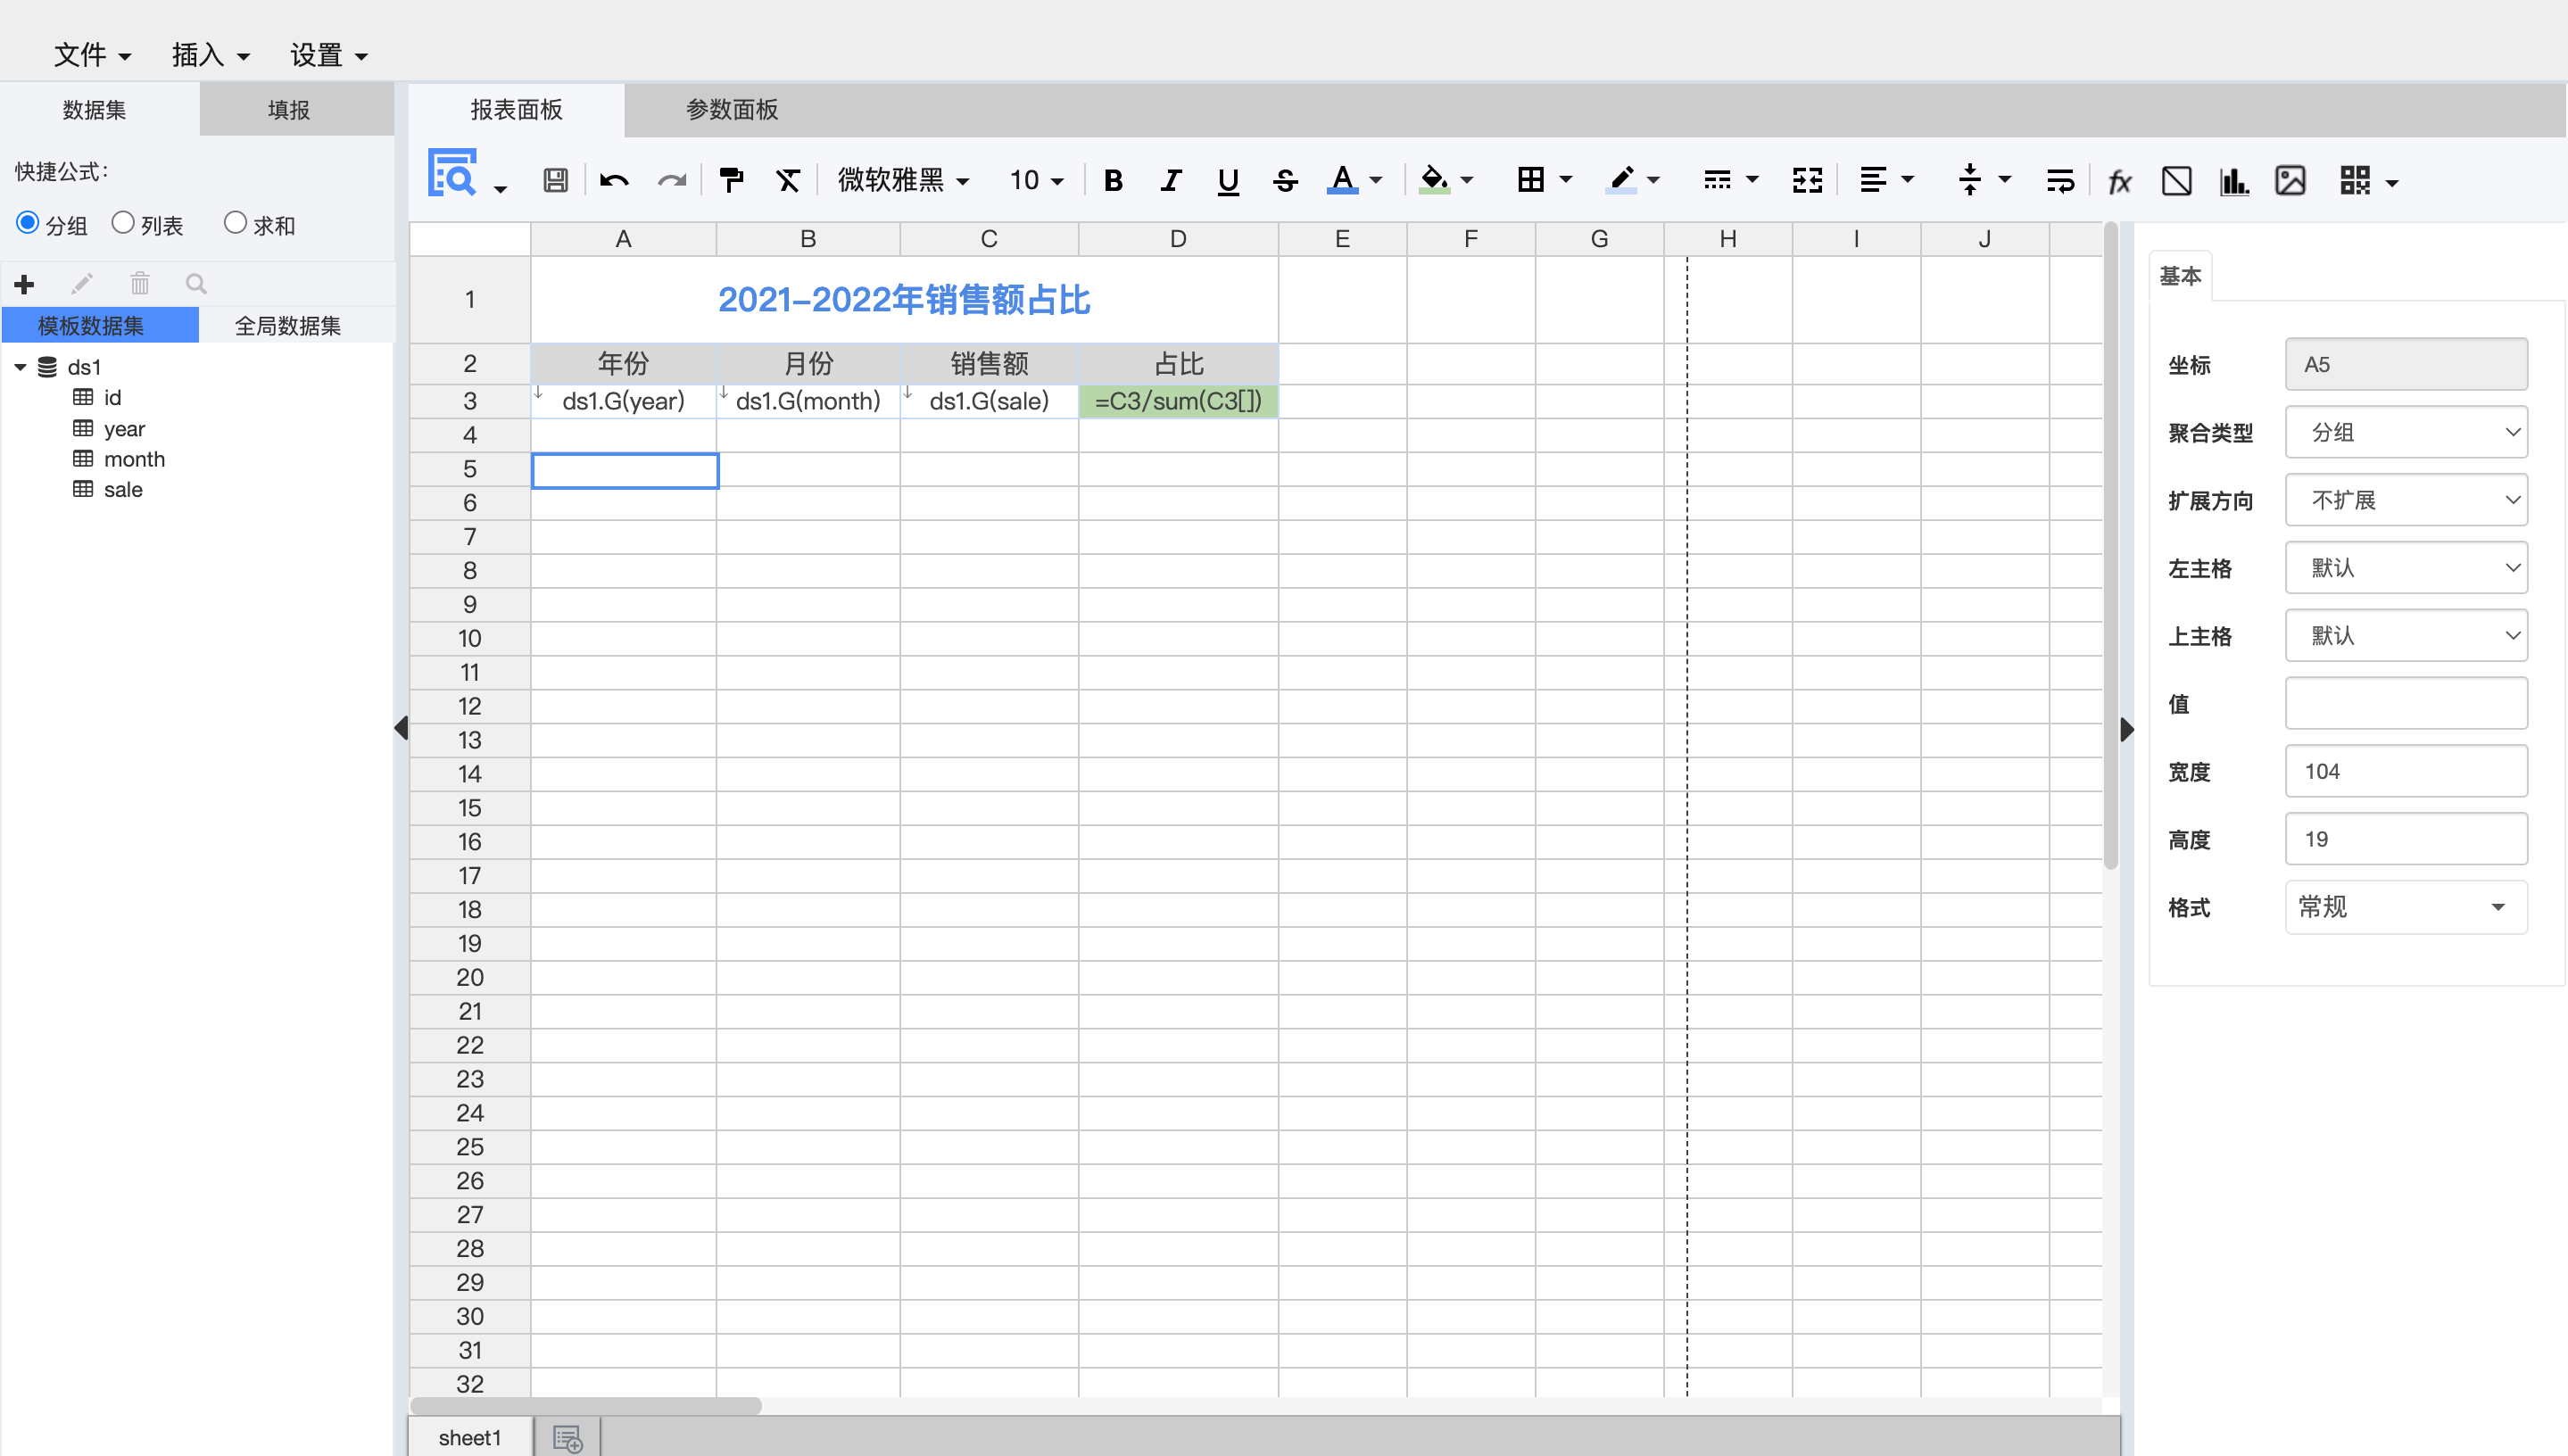The height and width of the screenshot is (1456, 2568).
Task: Click the 高度 input field
Action: pos(2406,839)
